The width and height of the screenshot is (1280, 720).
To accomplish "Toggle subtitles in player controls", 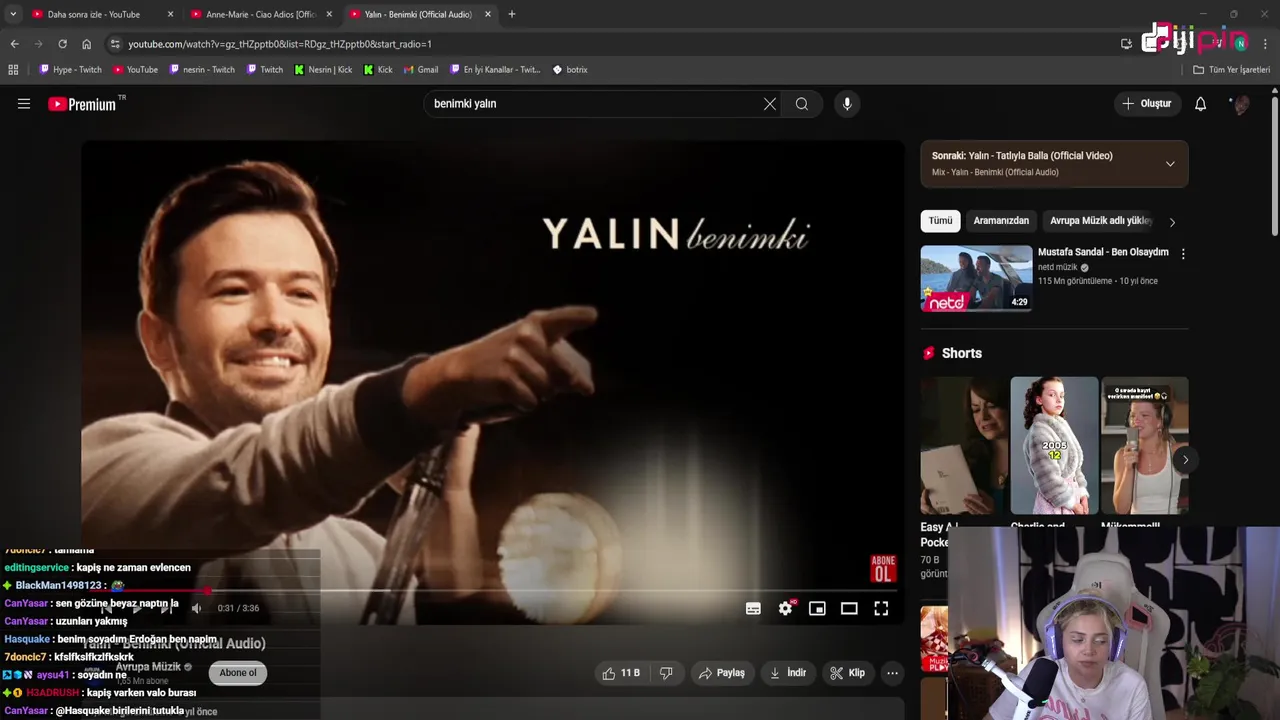I will click(x=753, y=608).
